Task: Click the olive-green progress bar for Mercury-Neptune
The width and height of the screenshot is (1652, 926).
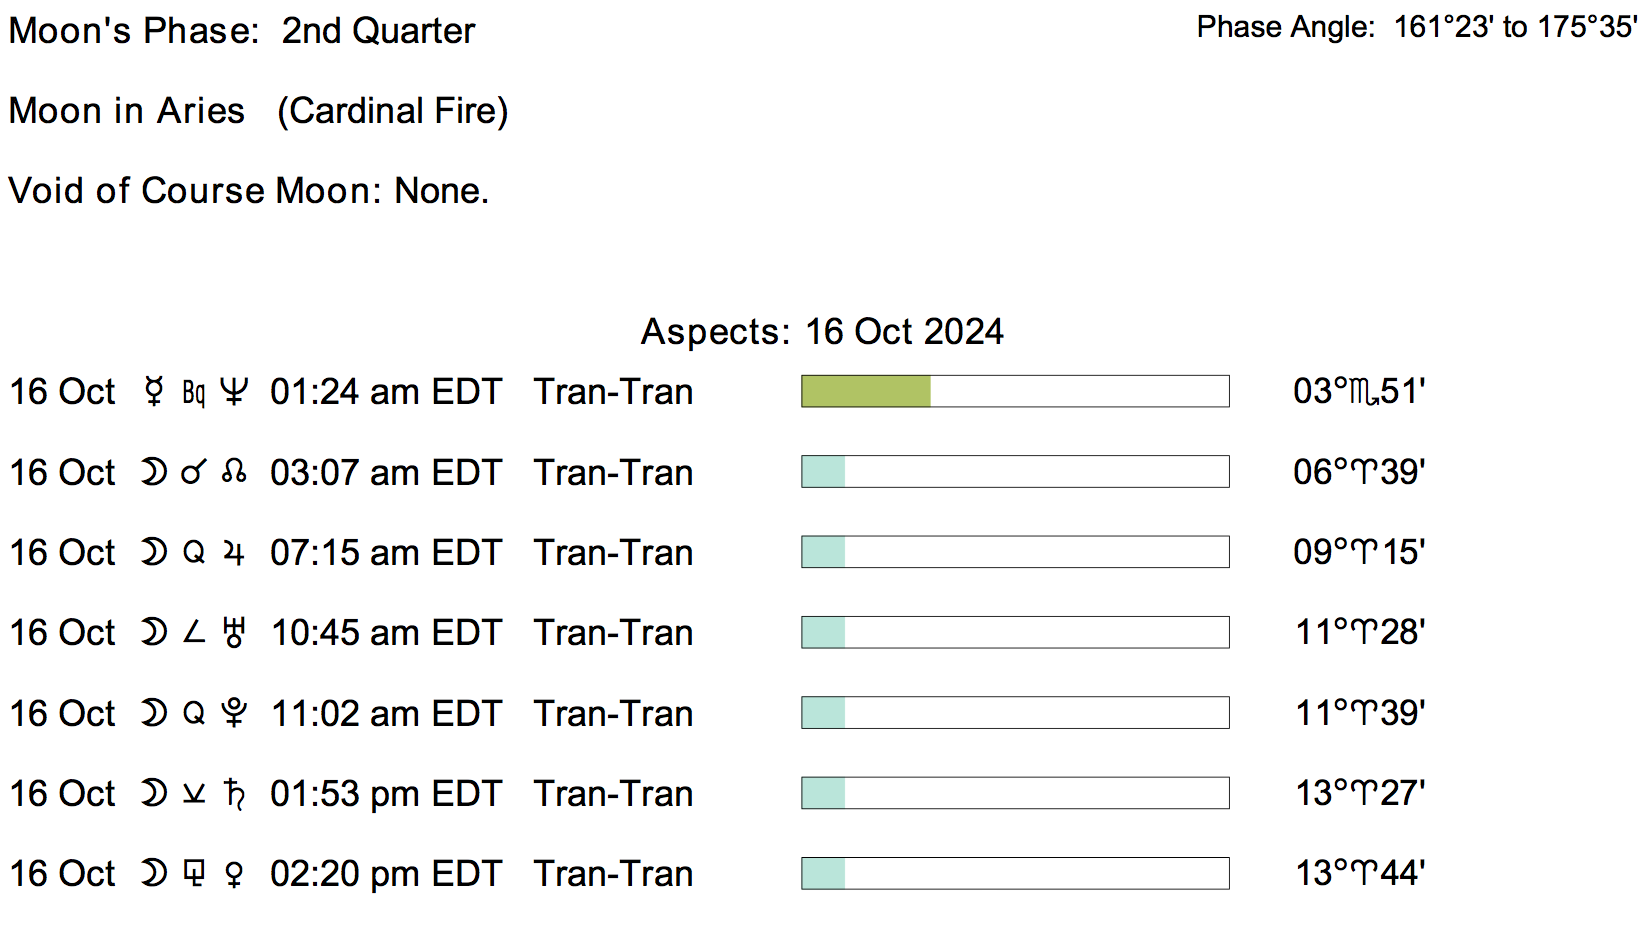Action: click(866, 392)
